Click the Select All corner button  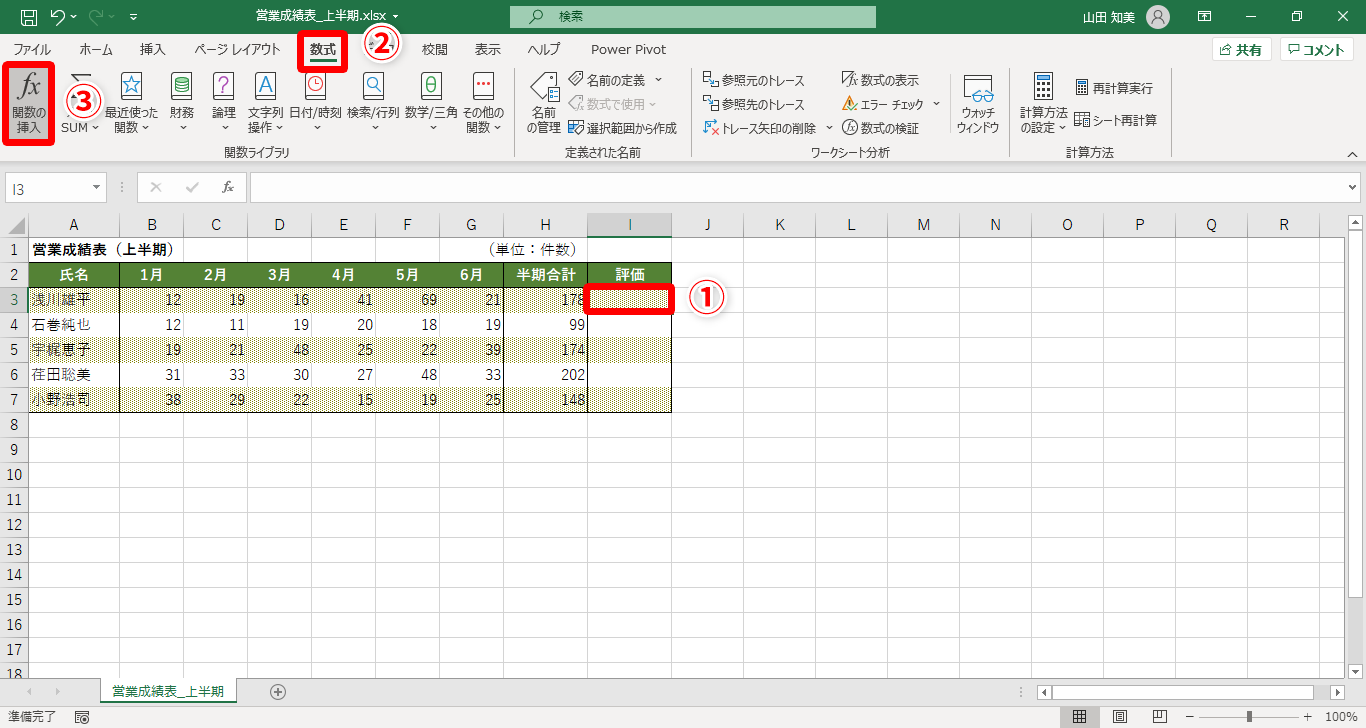[14, 225]
